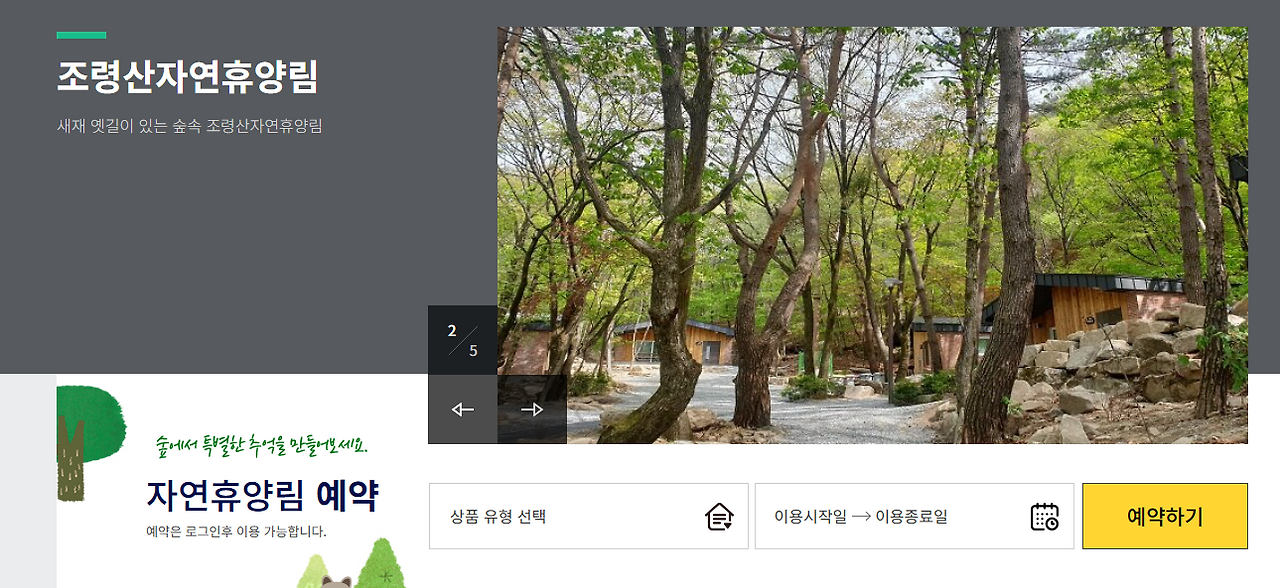Click the small light-green trees illustration
The height and width of the screenshot is (588, 1280).
[353, 563]
